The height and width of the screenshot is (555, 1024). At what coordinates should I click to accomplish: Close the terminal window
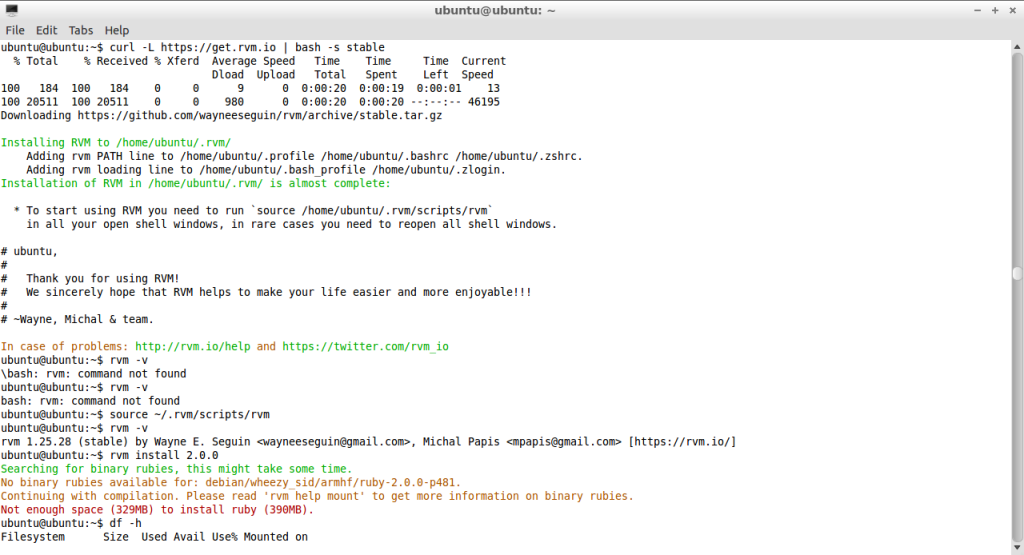[1013, 10]
